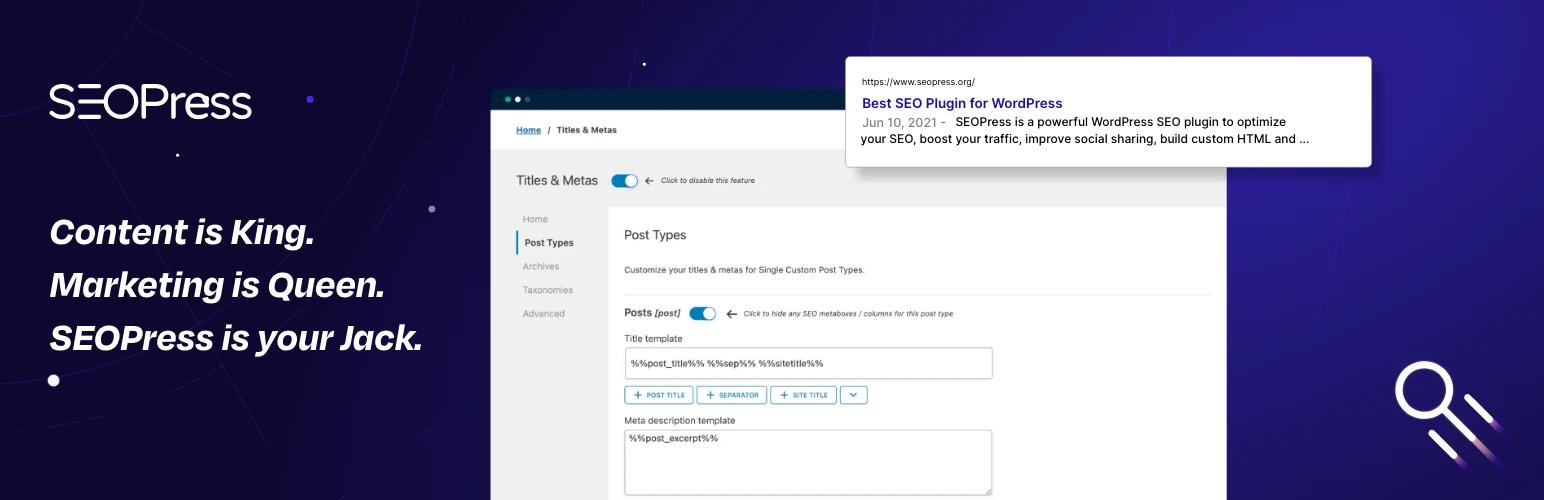Focus the Title template input field

pyautogui.click(x=808, y=363)
